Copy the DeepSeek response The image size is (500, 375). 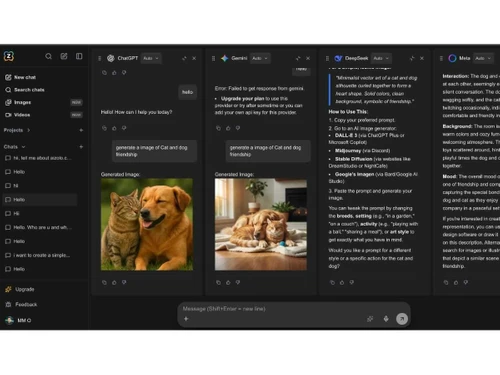(332, 282)
